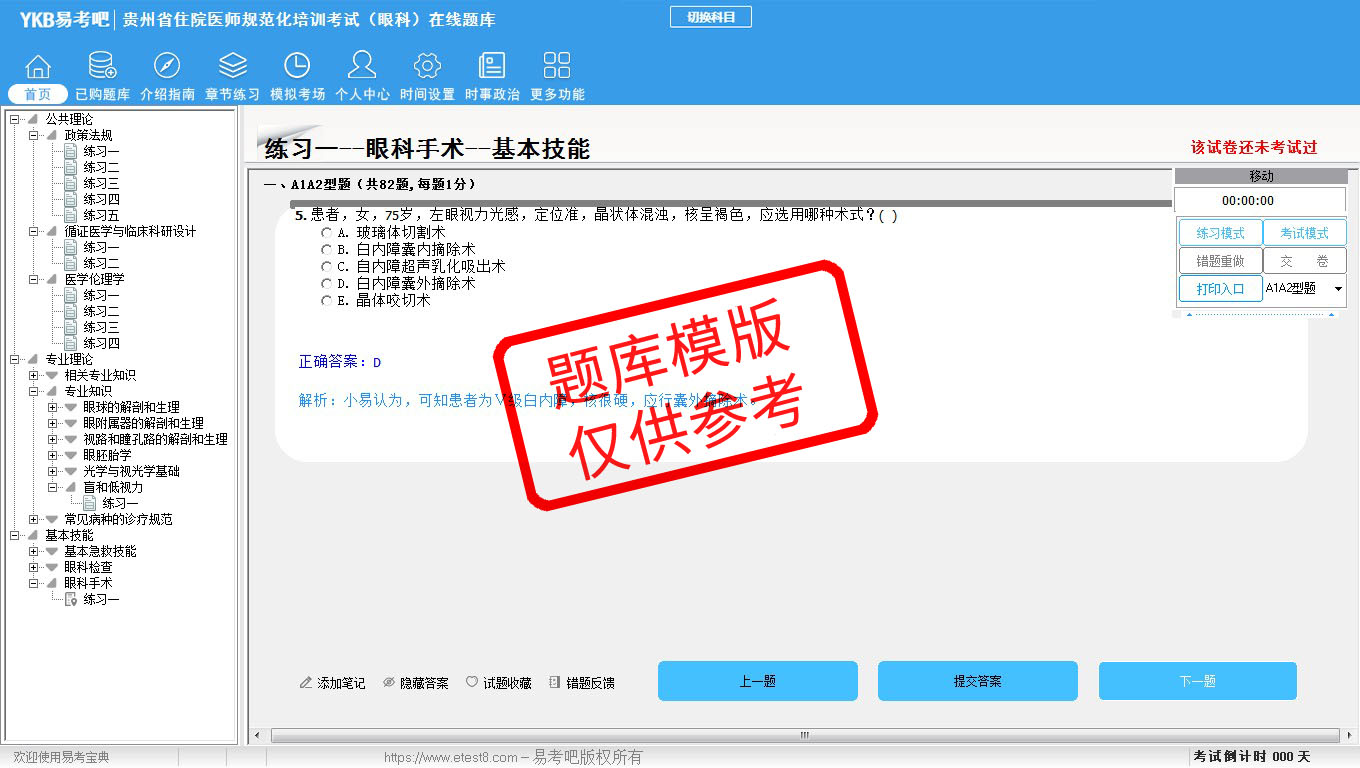Image resolution: width=1360 pixels, height=768 pixels.
Task: Switch to 练习模式 tab
Action: pyautogui.click(x=1220, y=233)
